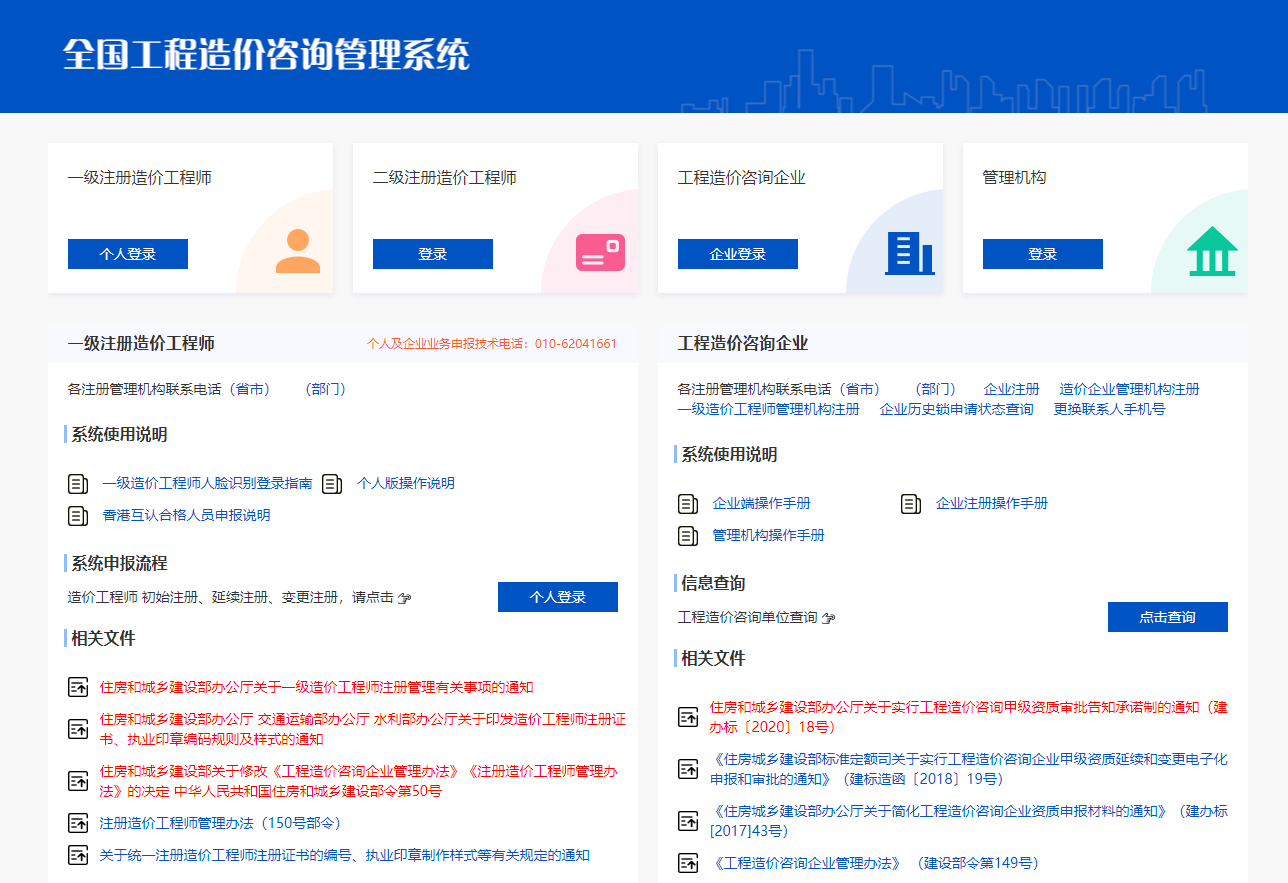
Task: Open the 更换联系人手机号 link
Action: (x=1109, y=409)
